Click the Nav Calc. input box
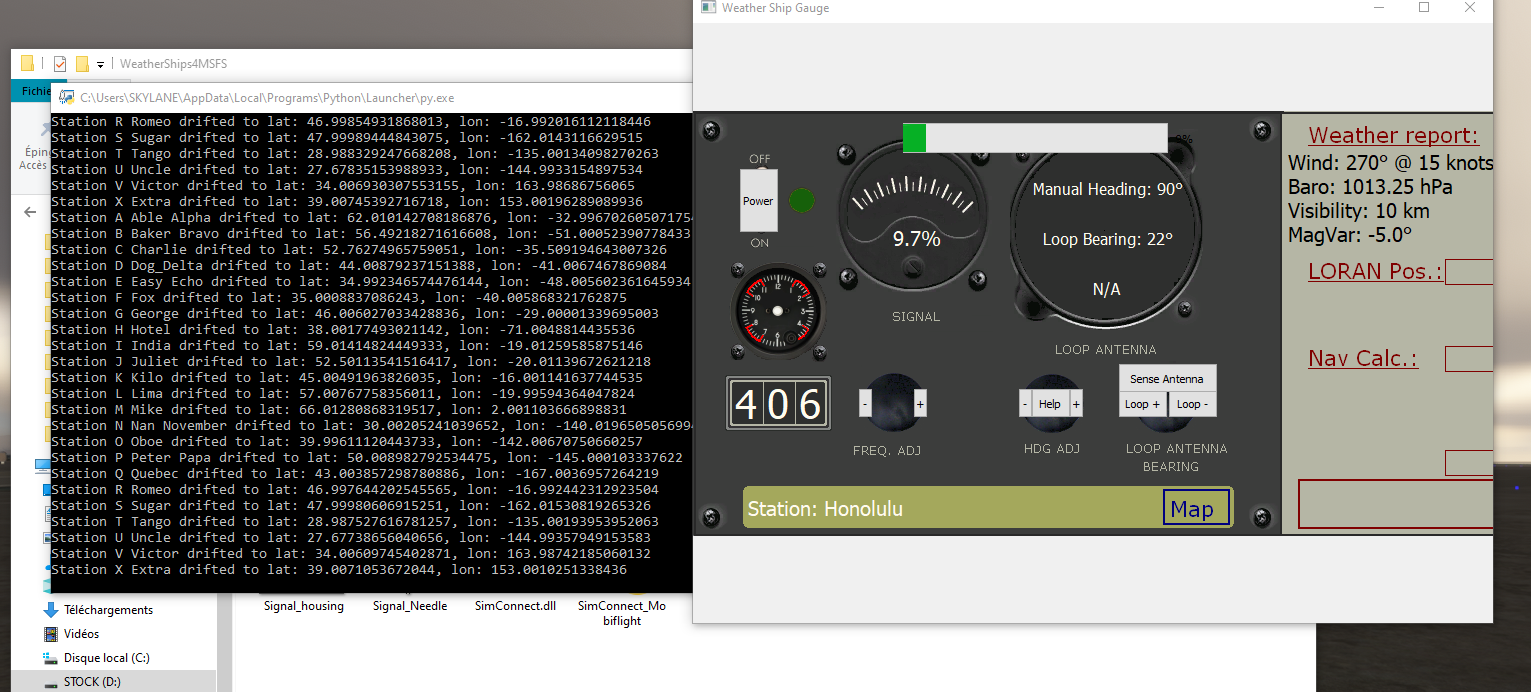 (1470, 359)
